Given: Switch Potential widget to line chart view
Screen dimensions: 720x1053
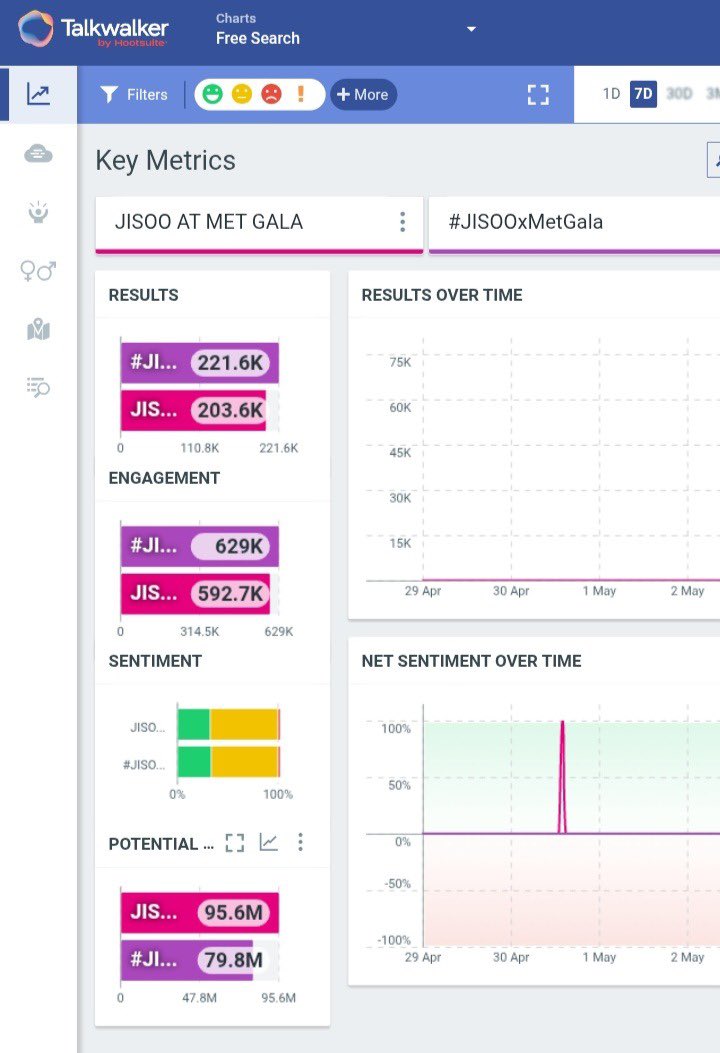Looking at the screenshot, I should tap(269, 842).
